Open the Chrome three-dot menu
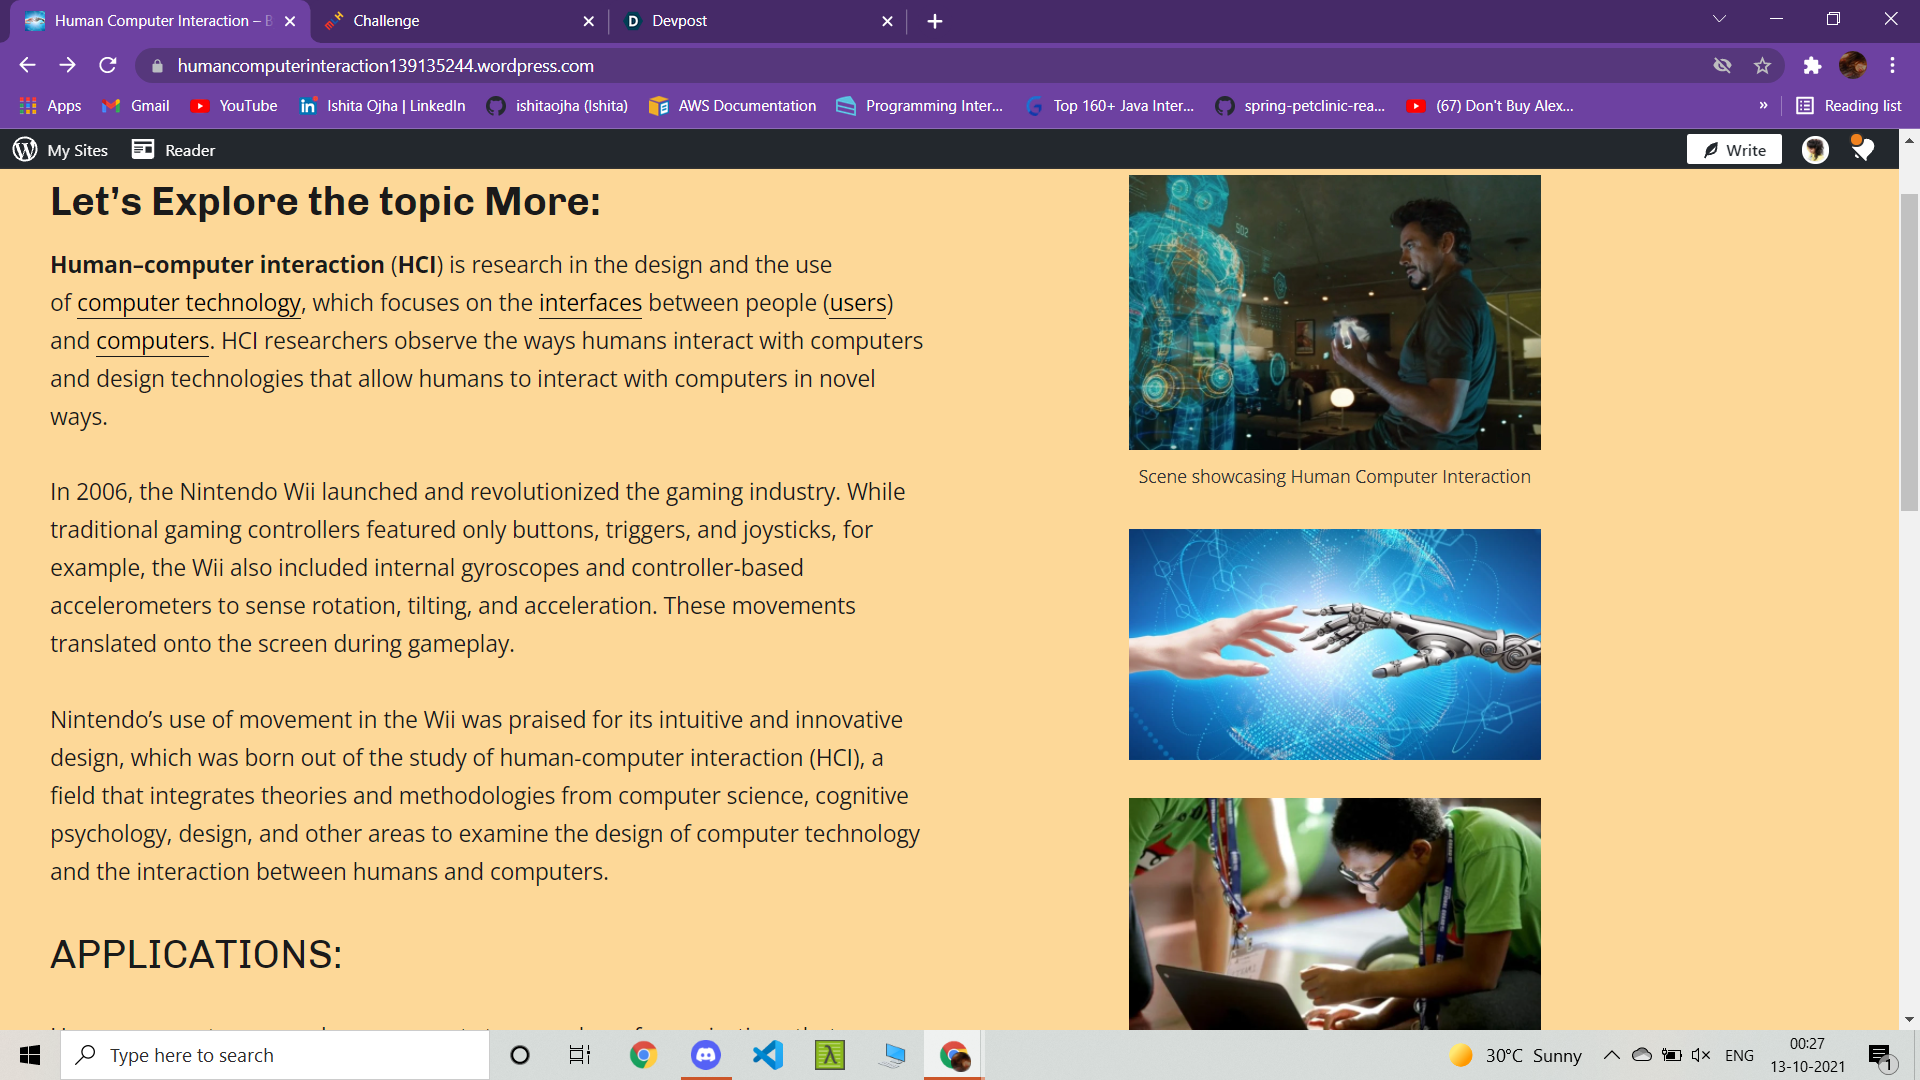Viewport: 1920px width, 1080px height. click(1892, 65)
